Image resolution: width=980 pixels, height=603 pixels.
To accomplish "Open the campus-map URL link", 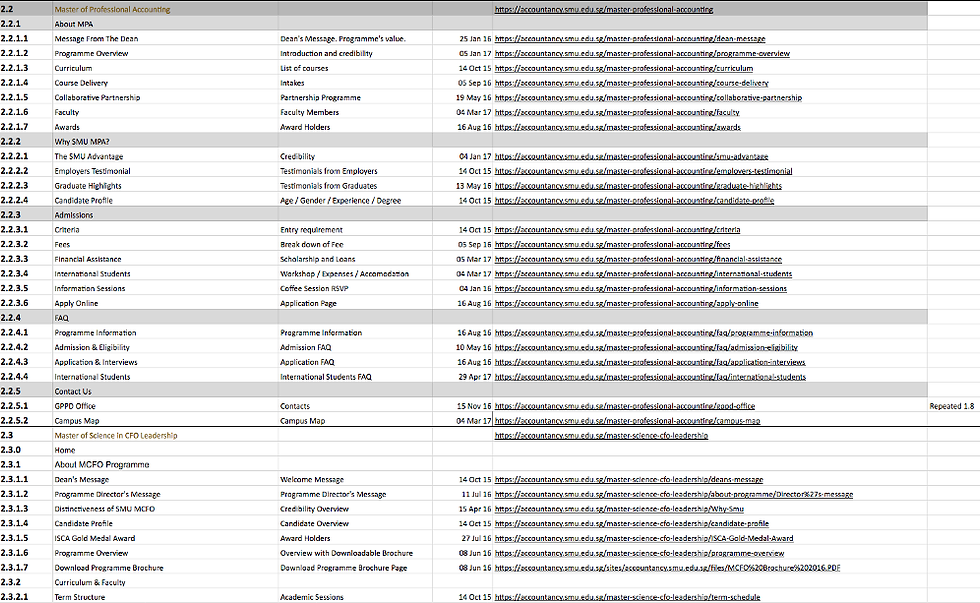I will pos(628,421).
